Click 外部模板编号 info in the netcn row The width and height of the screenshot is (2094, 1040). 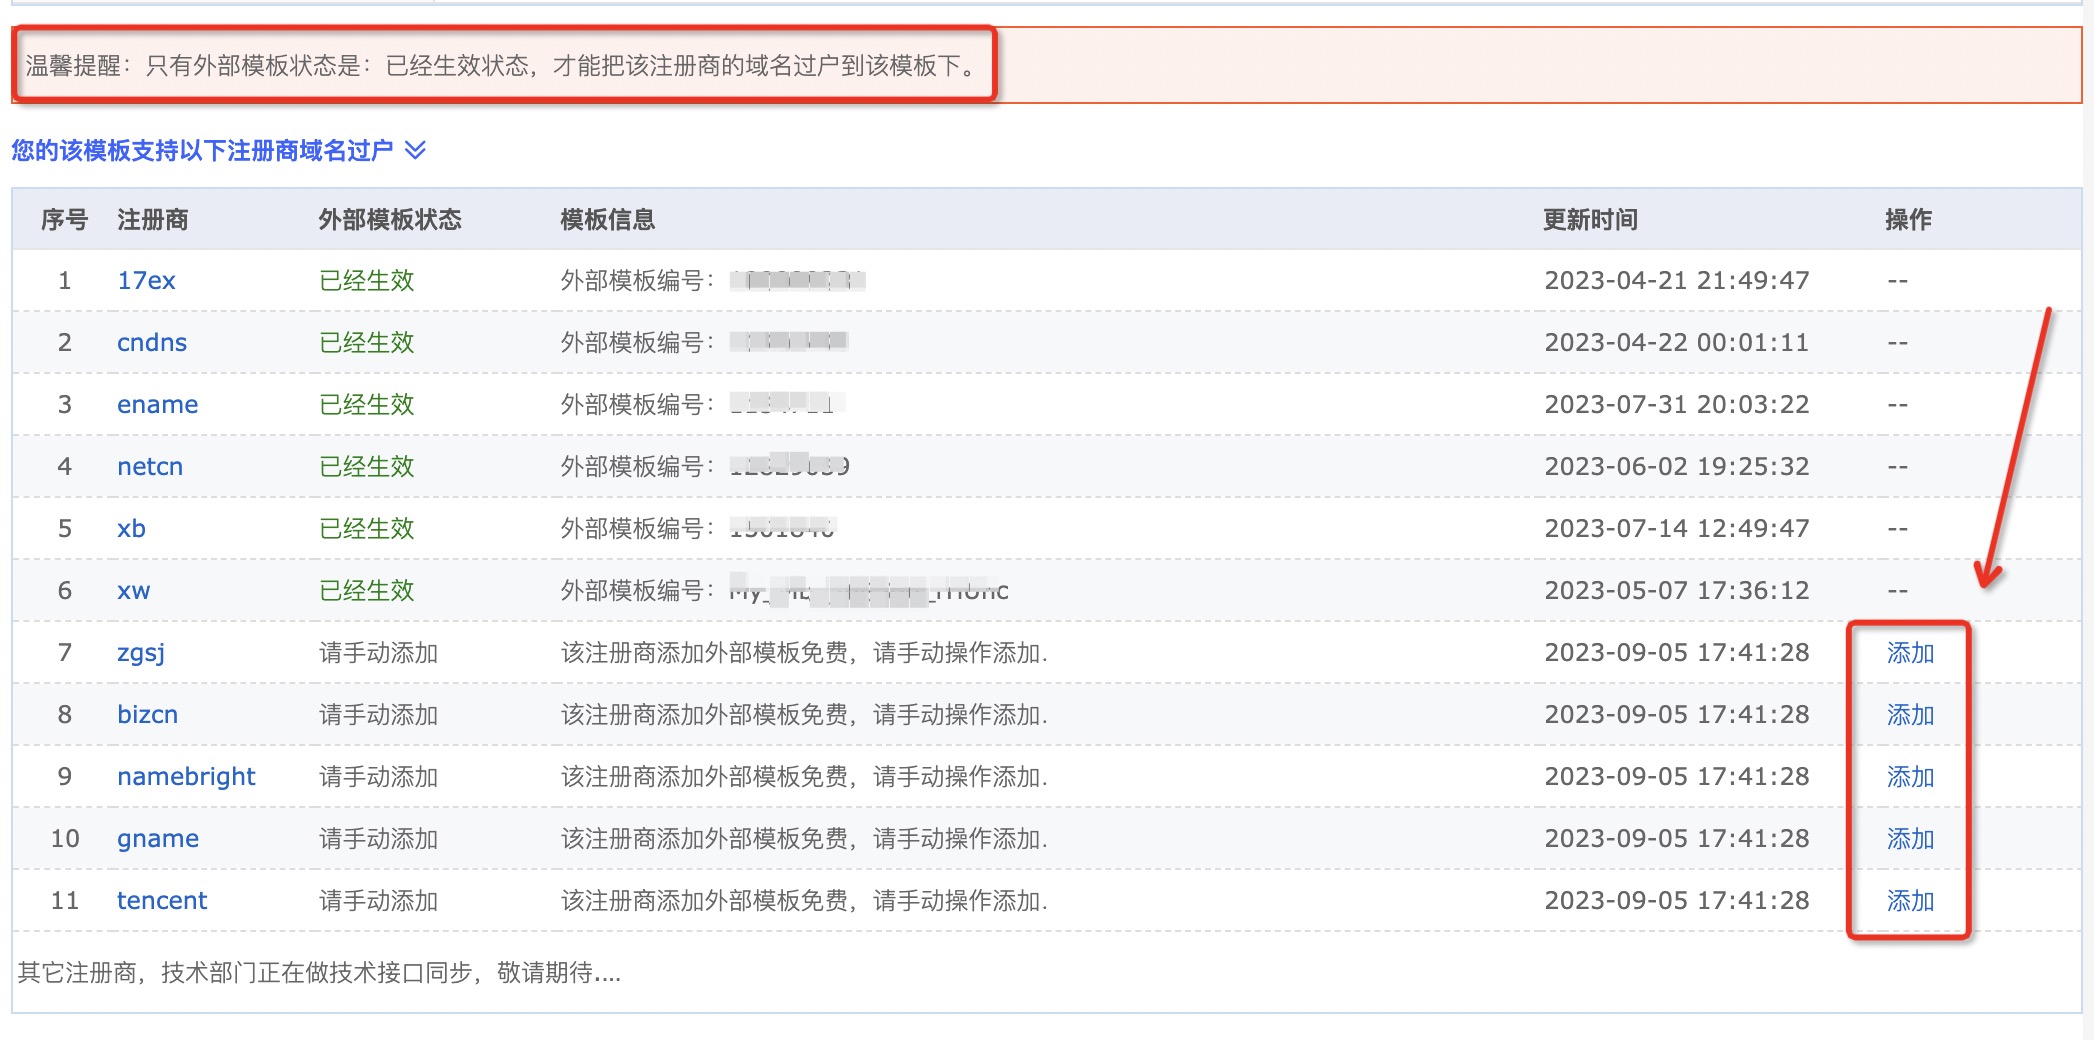point(705,467)
